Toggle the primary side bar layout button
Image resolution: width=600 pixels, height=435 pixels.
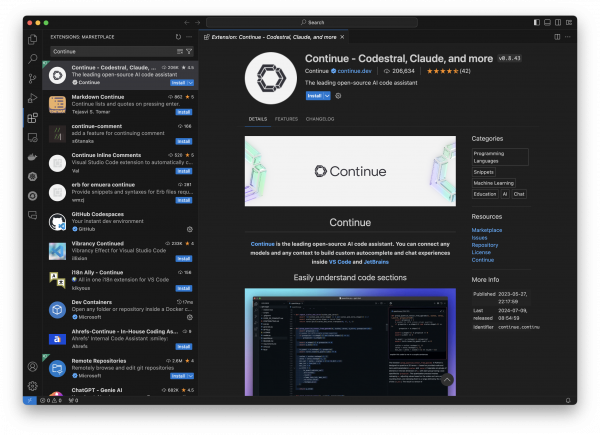(537, 21)
